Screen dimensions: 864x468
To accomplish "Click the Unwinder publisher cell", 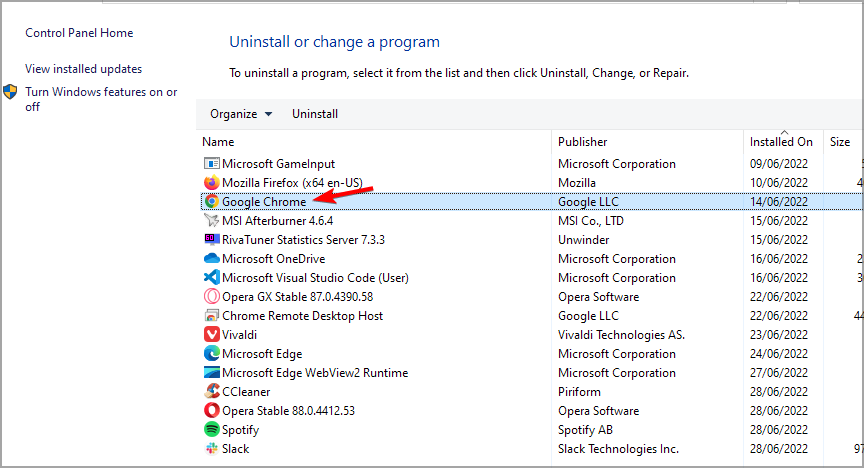I will (584, 240).
